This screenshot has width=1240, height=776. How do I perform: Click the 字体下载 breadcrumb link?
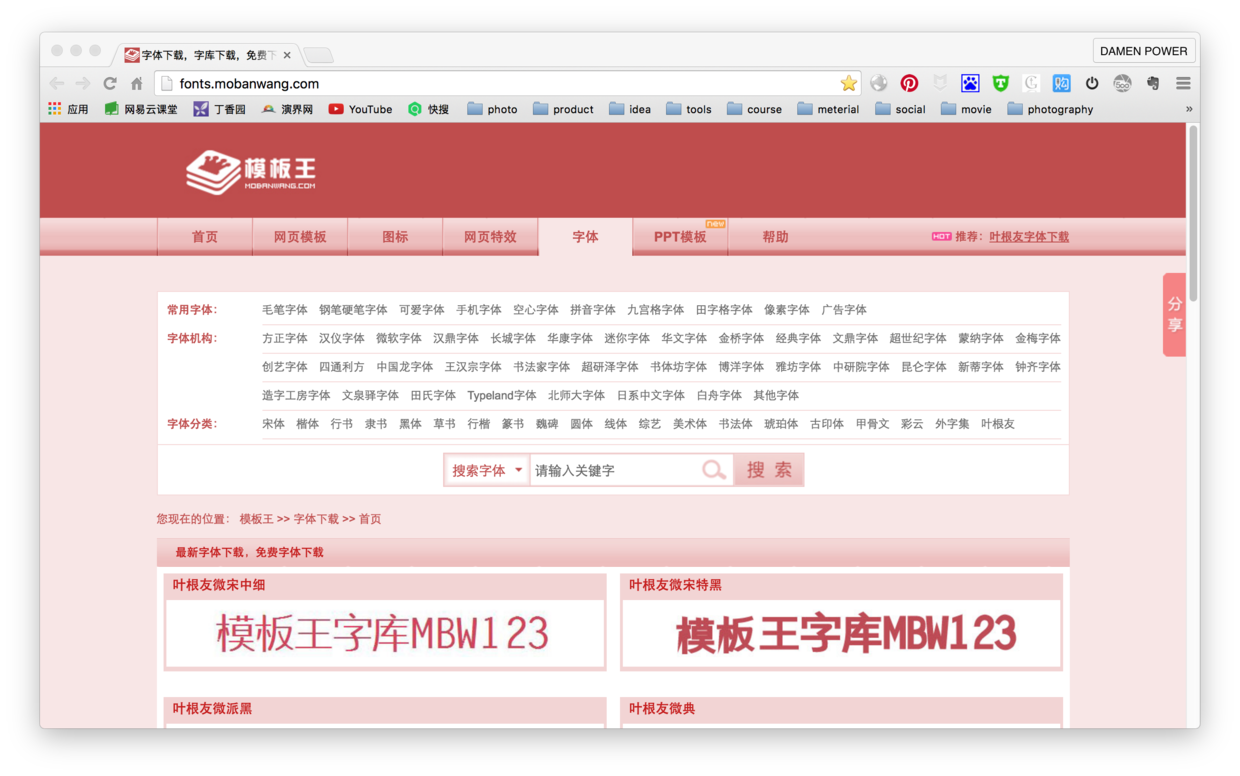point(316,519)
